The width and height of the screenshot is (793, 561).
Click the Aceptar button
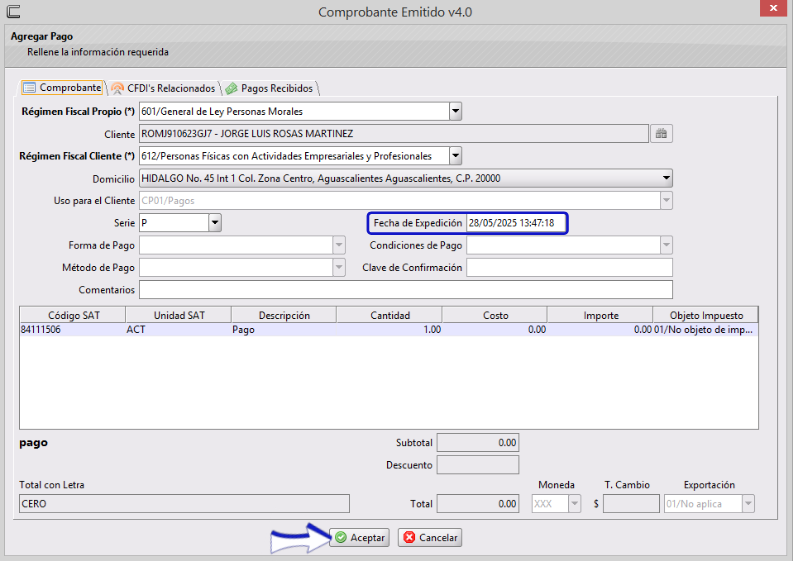tap(360, 537)
